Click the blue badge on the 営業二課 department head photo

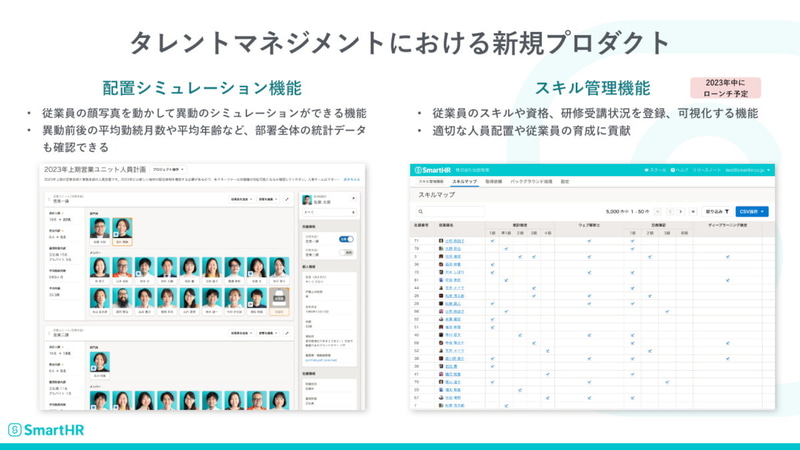coord(93,368)
